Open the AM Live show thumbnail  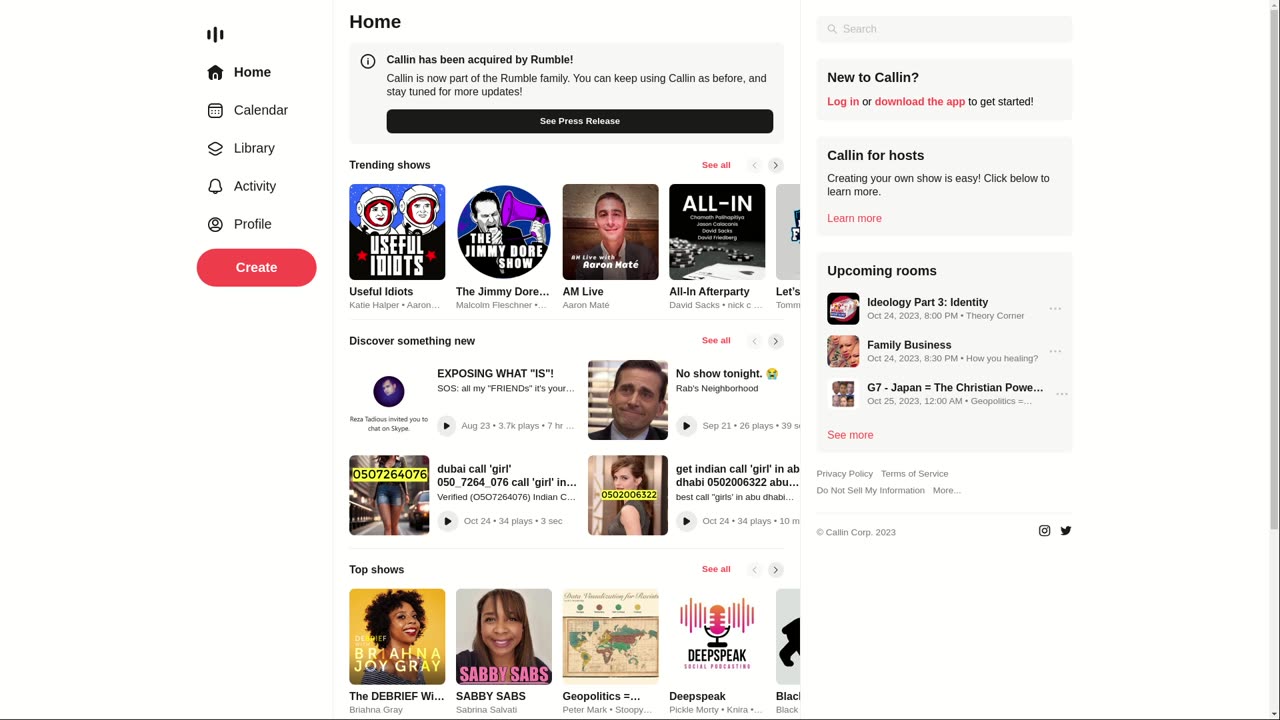[x=610, y=232]
